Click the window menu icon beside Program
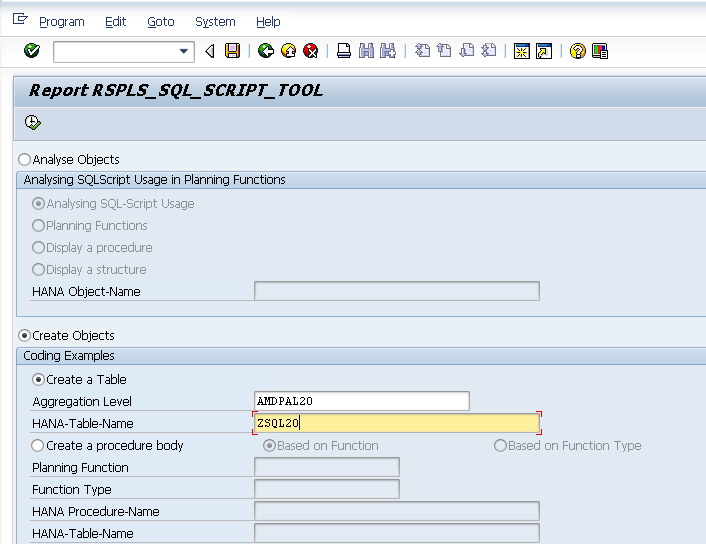This screenshot has width=706, height=545. point(20,19)
